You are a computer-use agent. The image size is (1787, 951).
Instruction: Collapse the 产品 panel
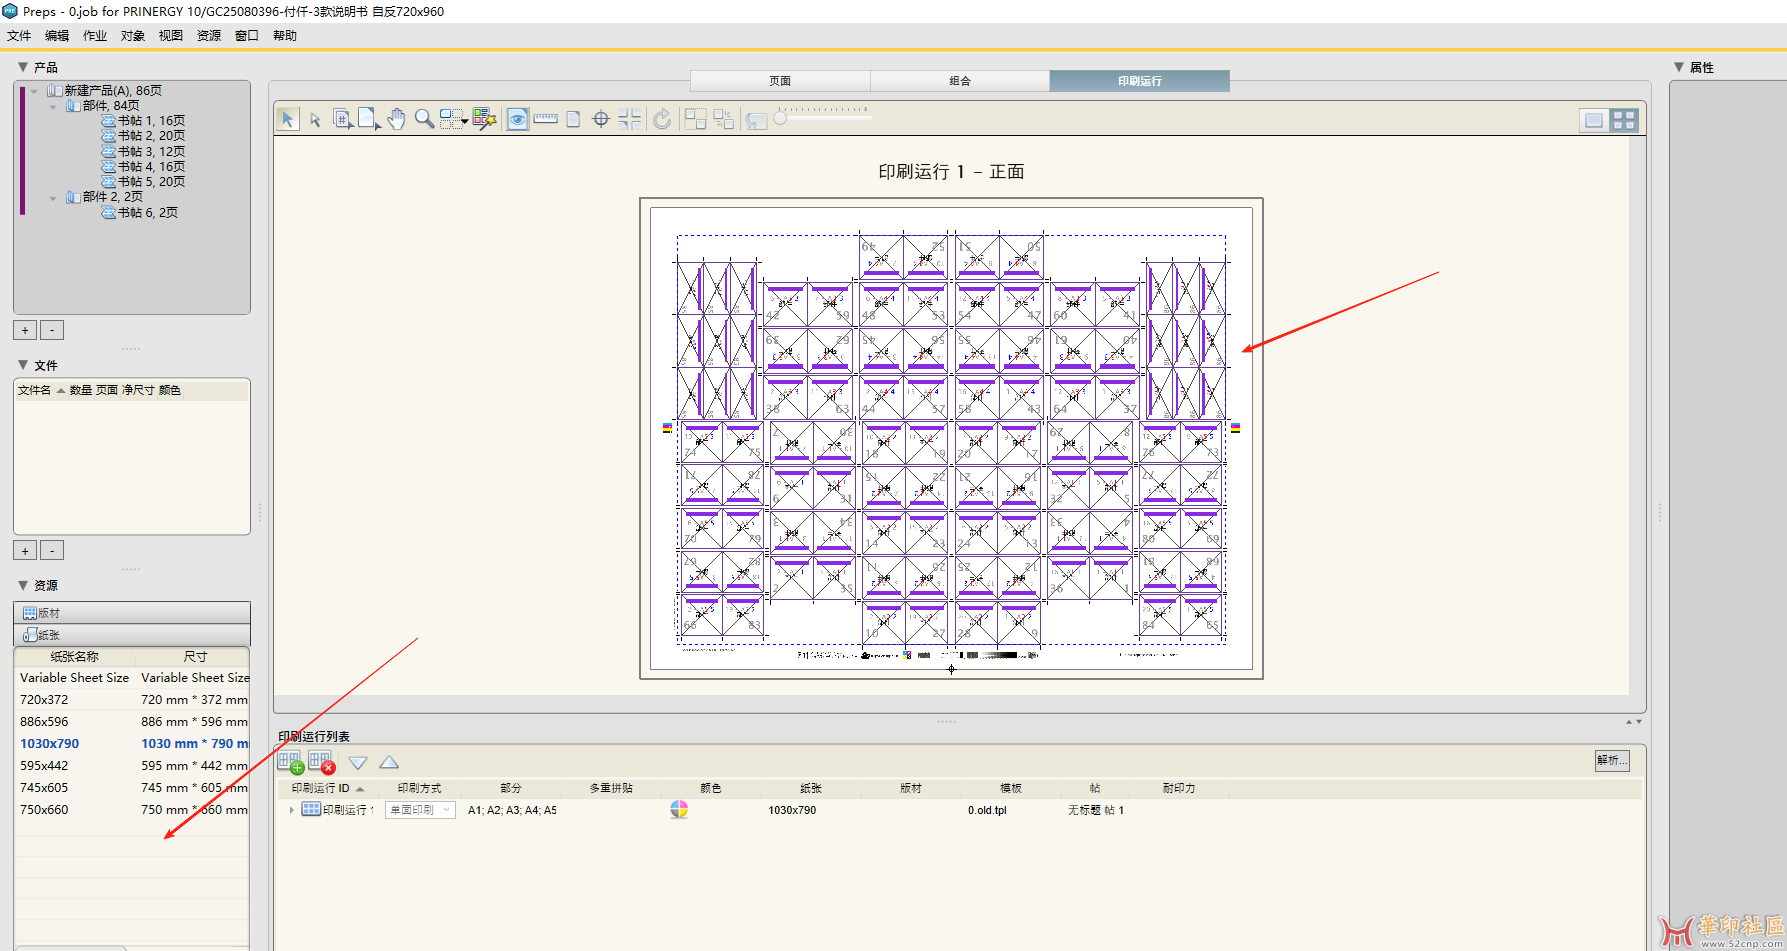[23, 67]
